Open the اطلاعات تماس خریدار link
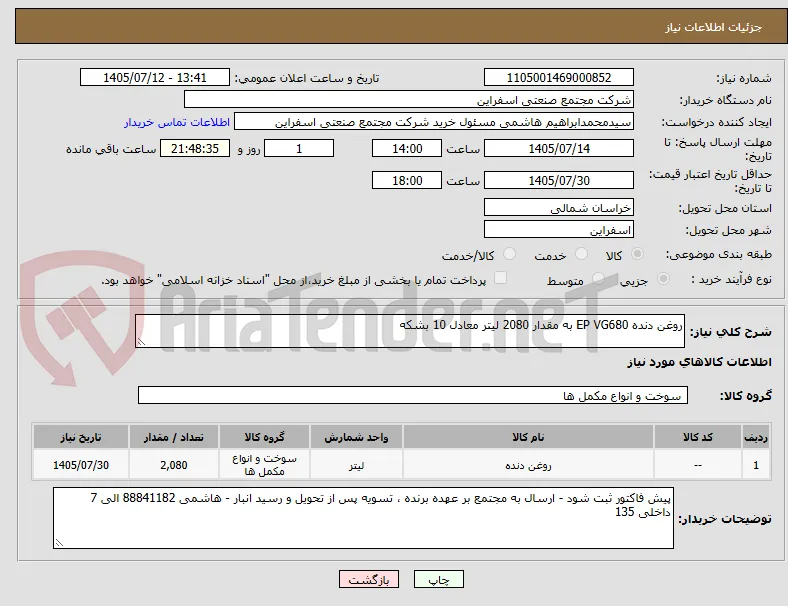The image size is (788, 606). pos(177,122)
